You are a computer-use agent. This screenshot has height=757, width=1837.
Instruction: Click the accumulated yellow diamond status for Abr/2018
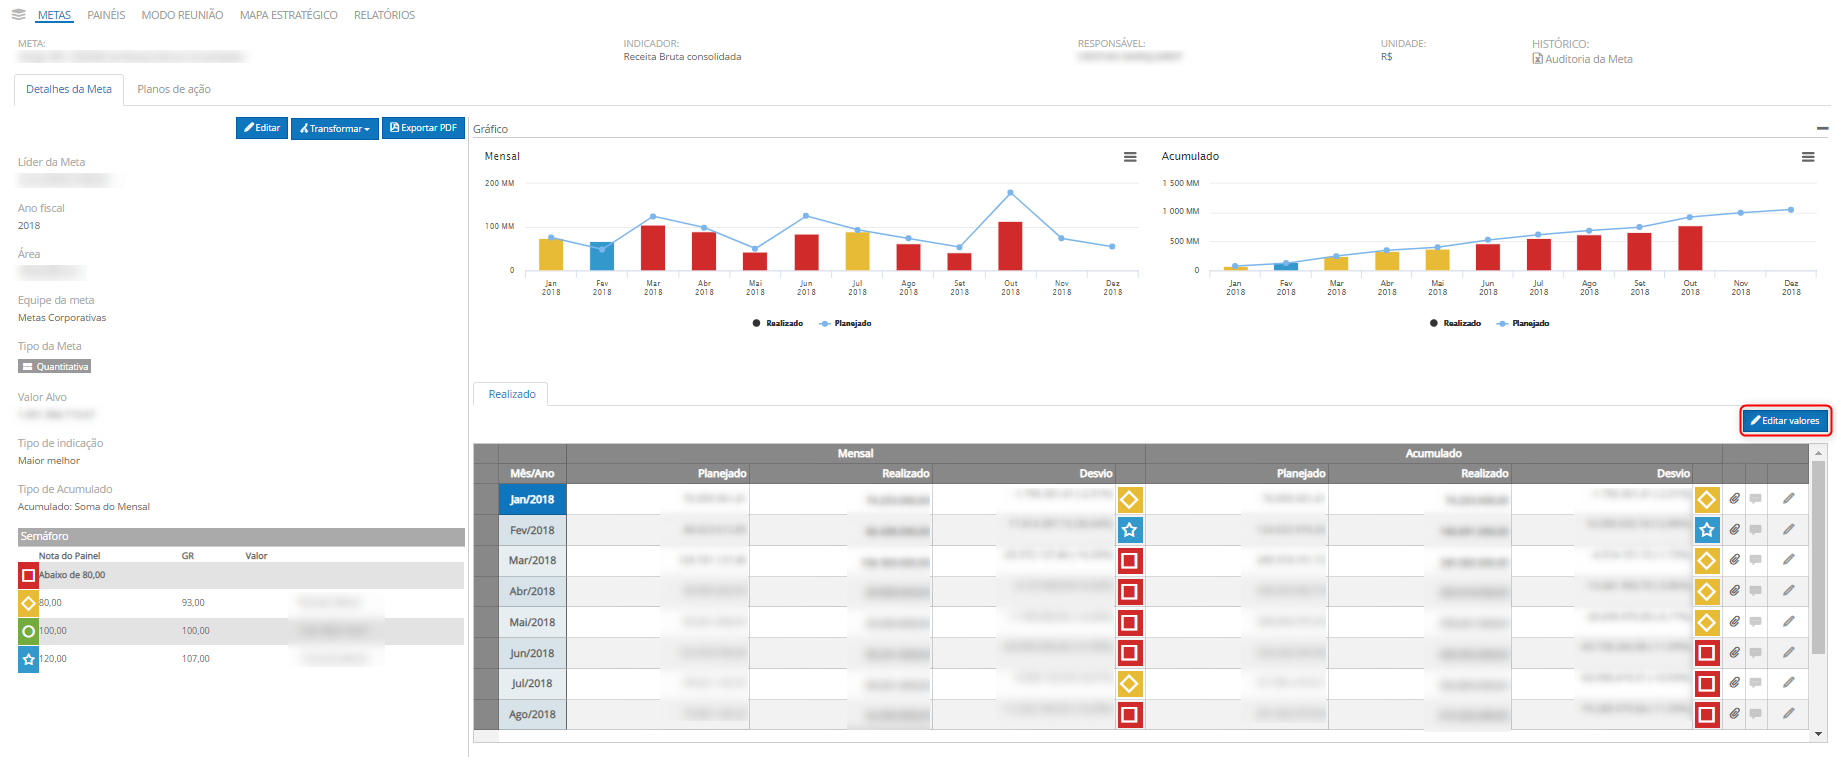point(1707,592)
